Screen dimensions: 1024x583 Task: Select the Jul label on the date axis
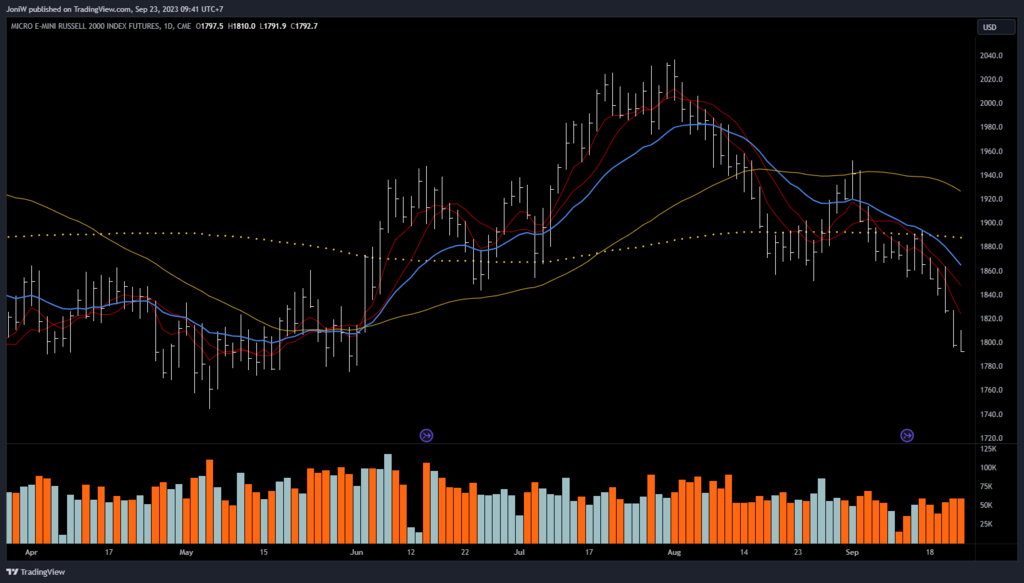[519, 551]
